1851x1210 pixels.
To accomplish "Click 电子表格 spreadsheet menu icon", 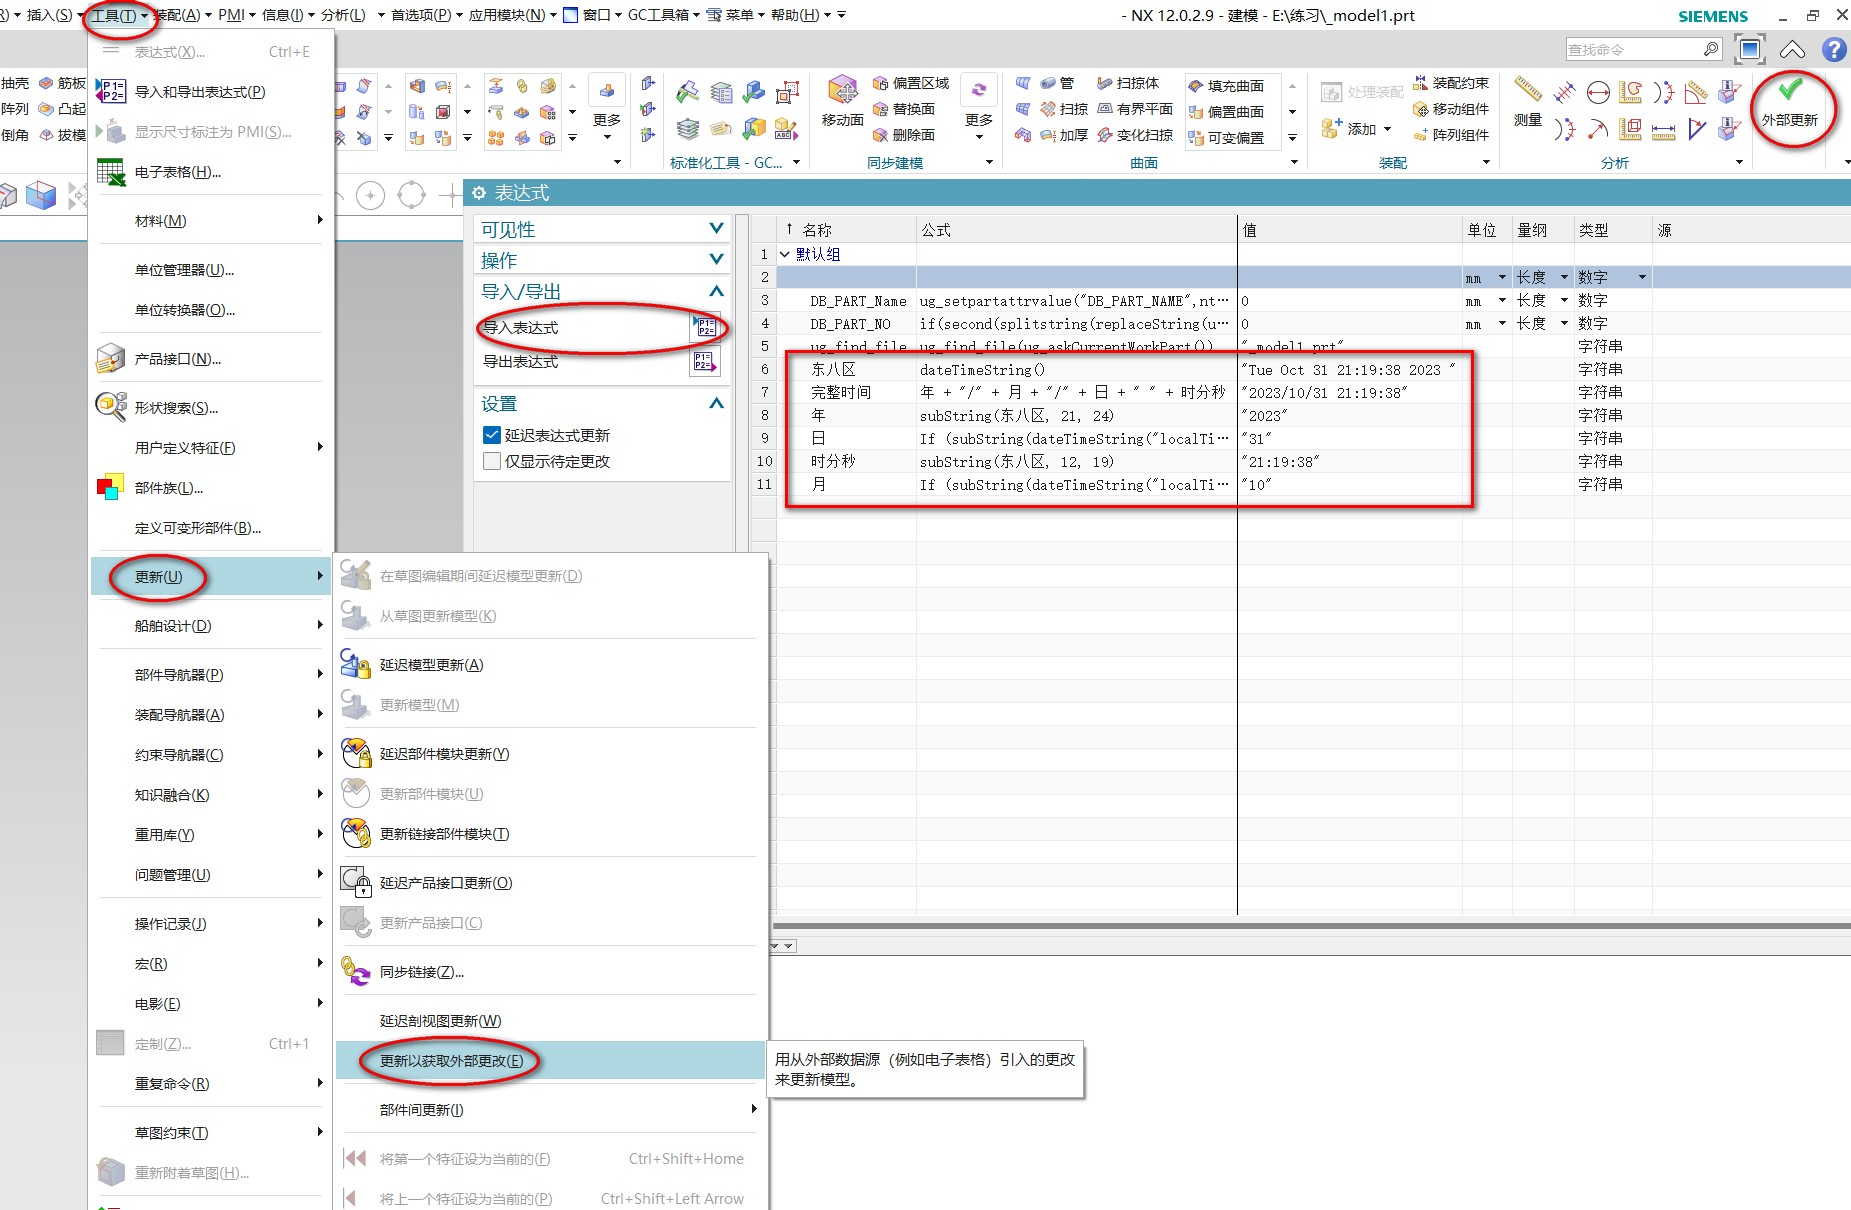I will tap(110, 172).
